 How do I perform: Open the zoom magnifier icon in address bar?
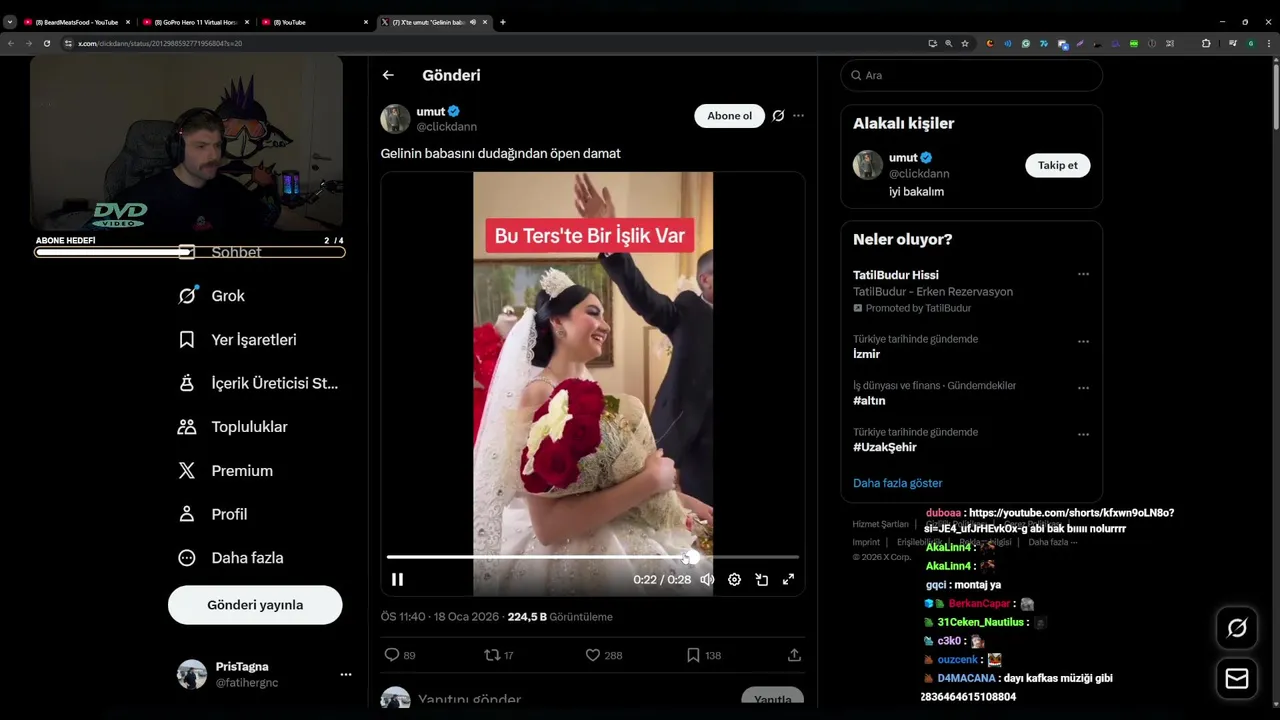[x=949, y=43]
